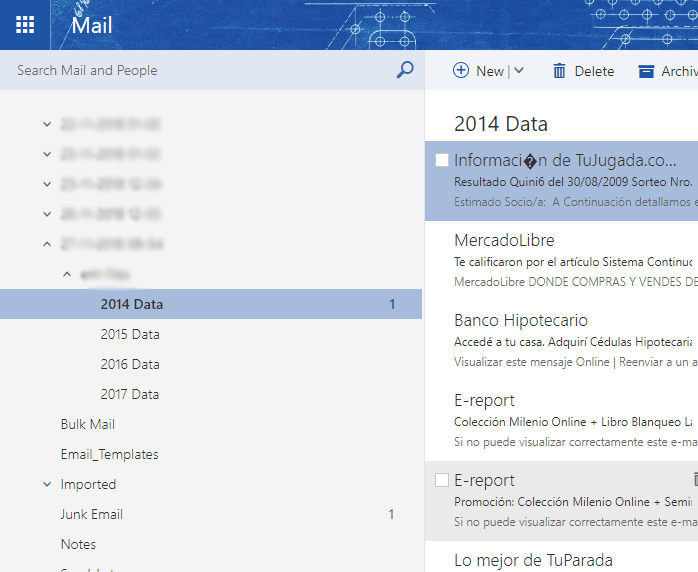This screenshot has width=698, height=572.
Task: Expand the first blurred folder chevron
Action: (47, 124)
